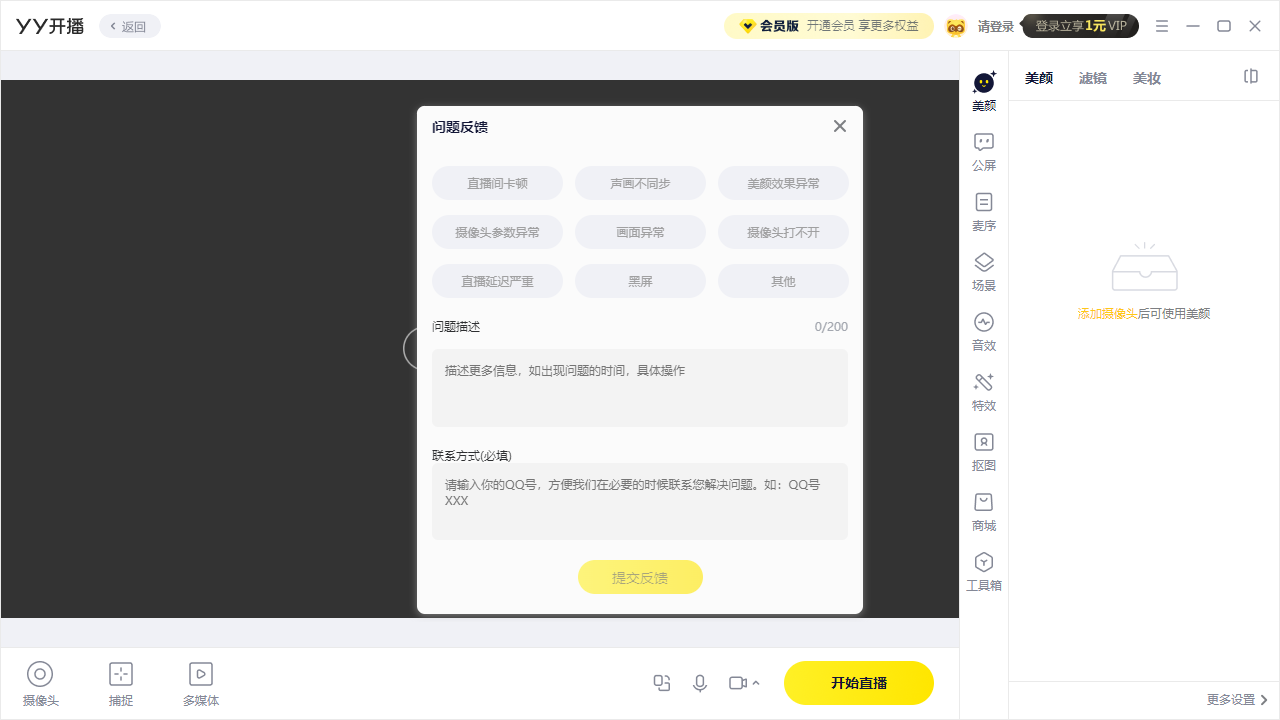
Task: Switch to the 美妆 makeup tab
Action: (x=1146, y=78)
